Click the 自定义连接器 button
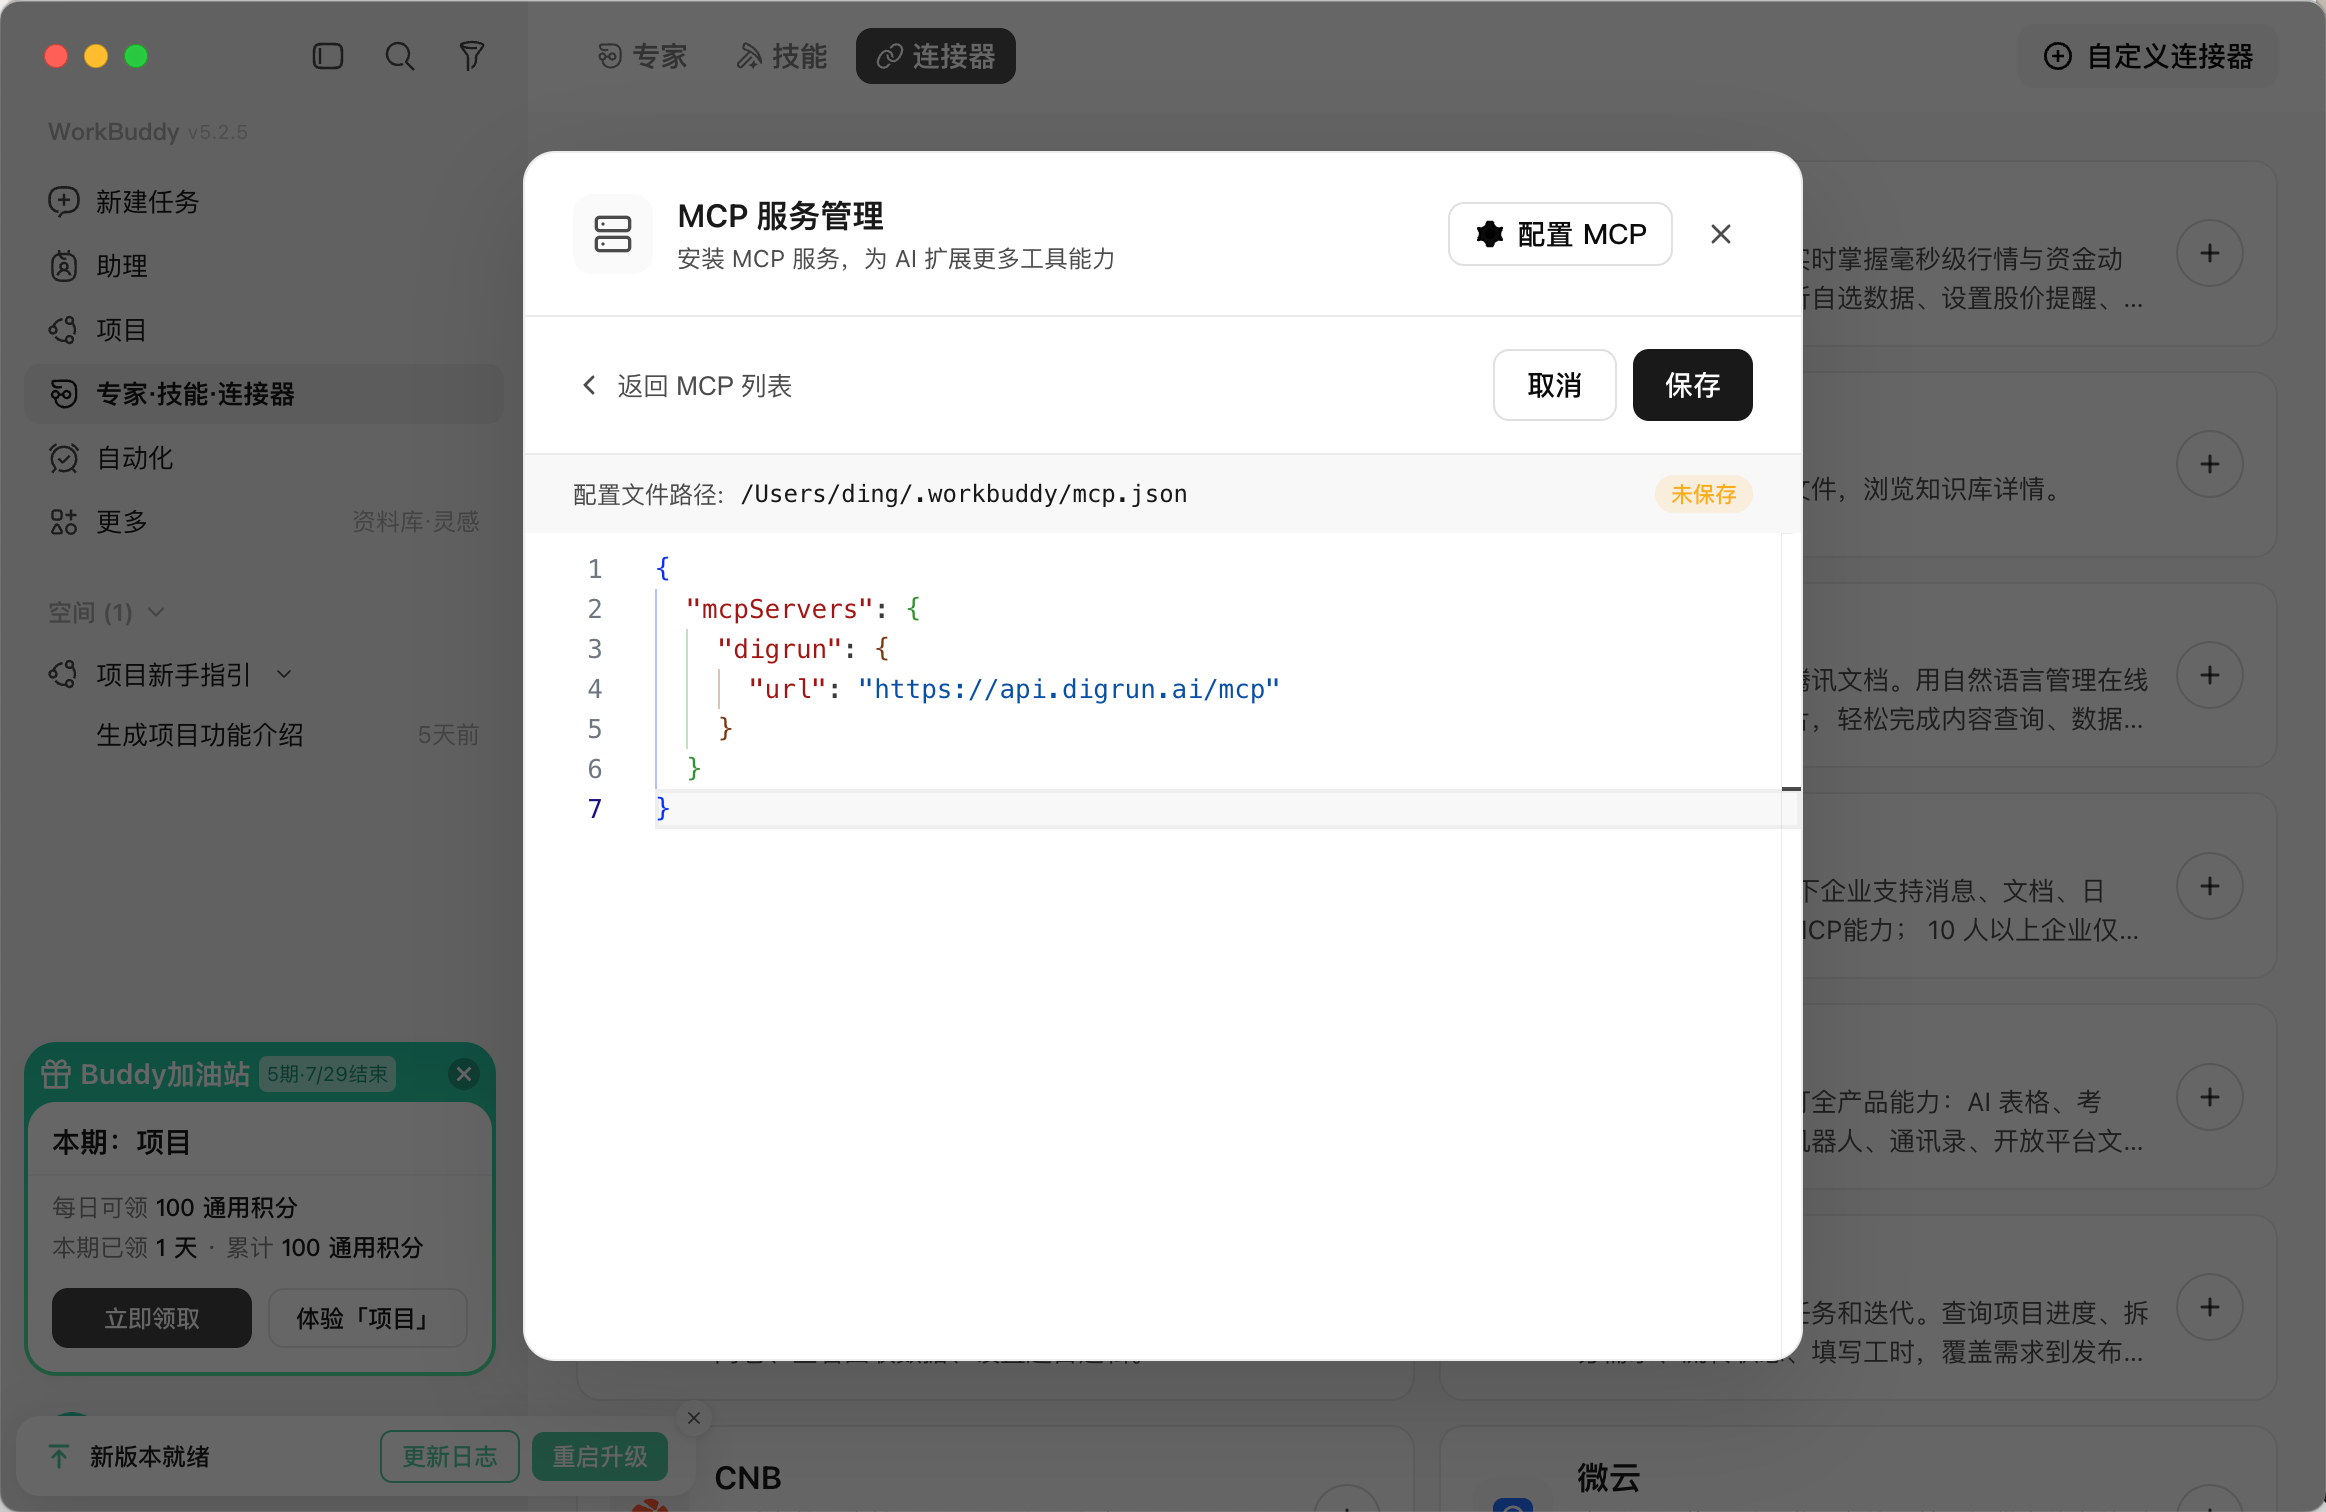 coord(2148,56)
